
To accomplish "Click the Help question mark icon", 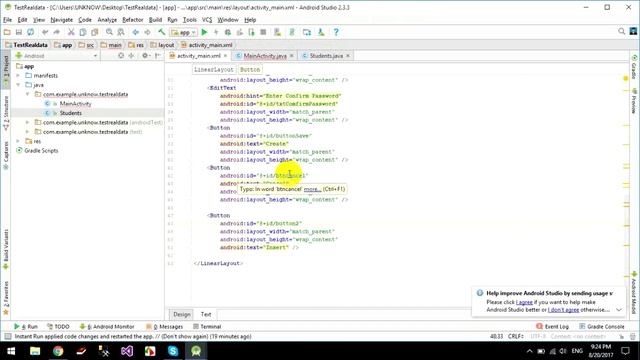I will [x=336, y=32].
